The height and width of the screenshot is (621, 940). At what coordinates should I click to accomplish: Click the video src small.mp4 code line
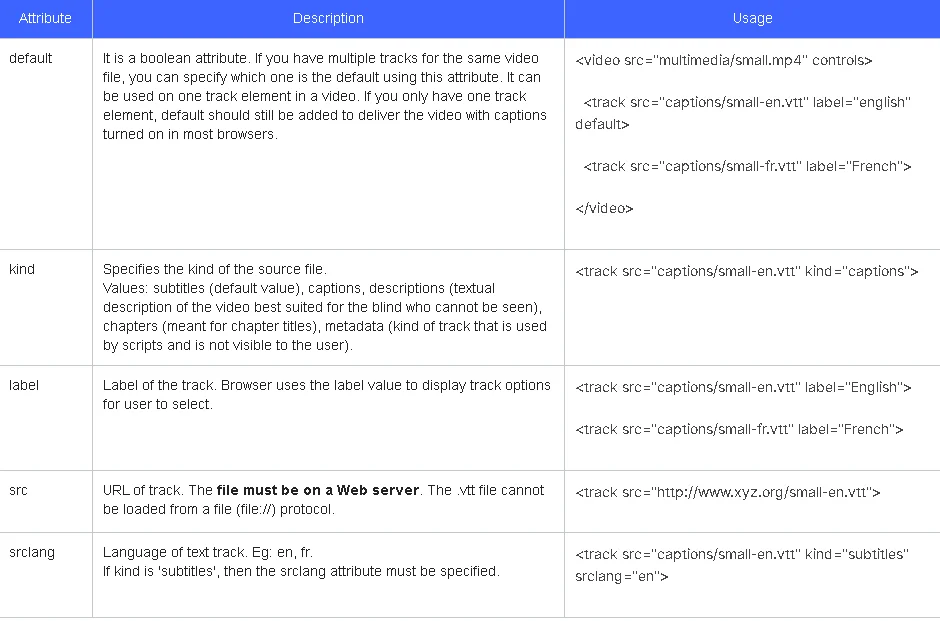724,60
